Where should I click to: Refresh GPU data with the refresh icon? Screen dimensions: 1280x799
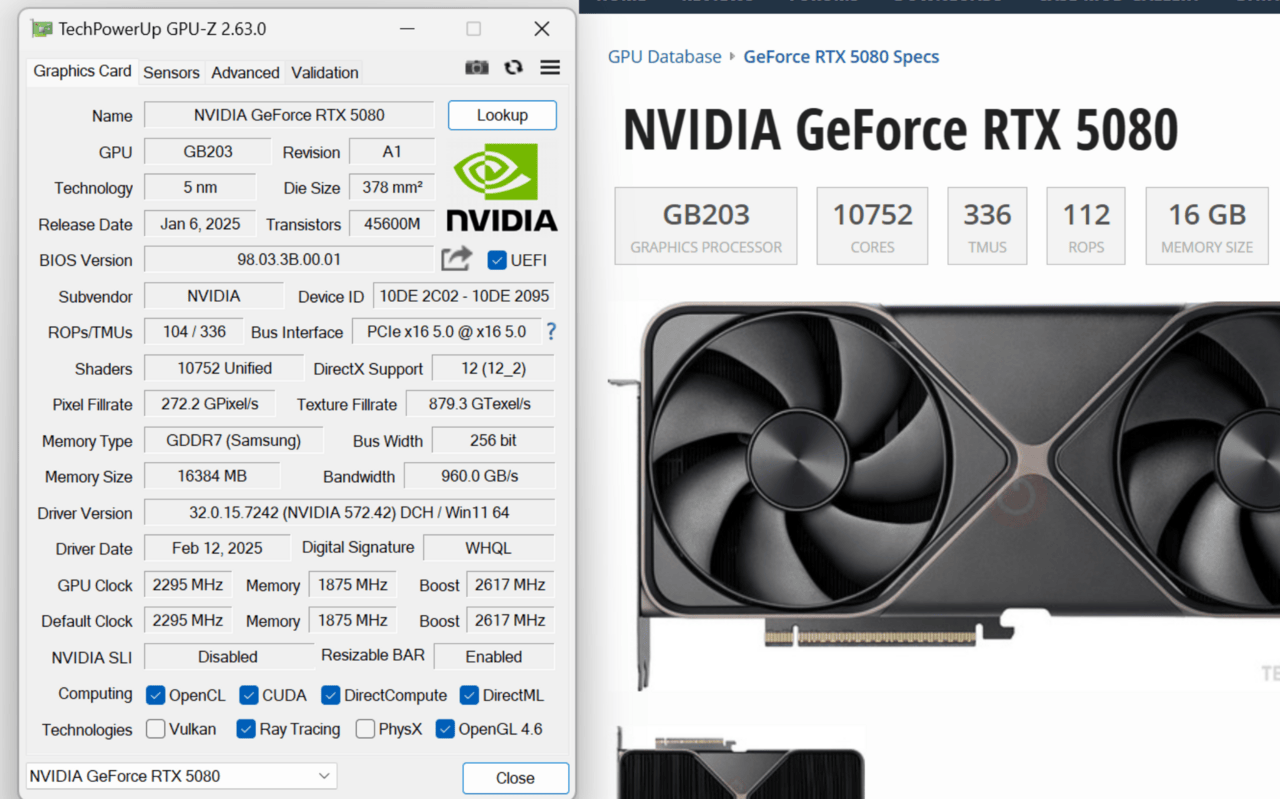coord(513,67)
